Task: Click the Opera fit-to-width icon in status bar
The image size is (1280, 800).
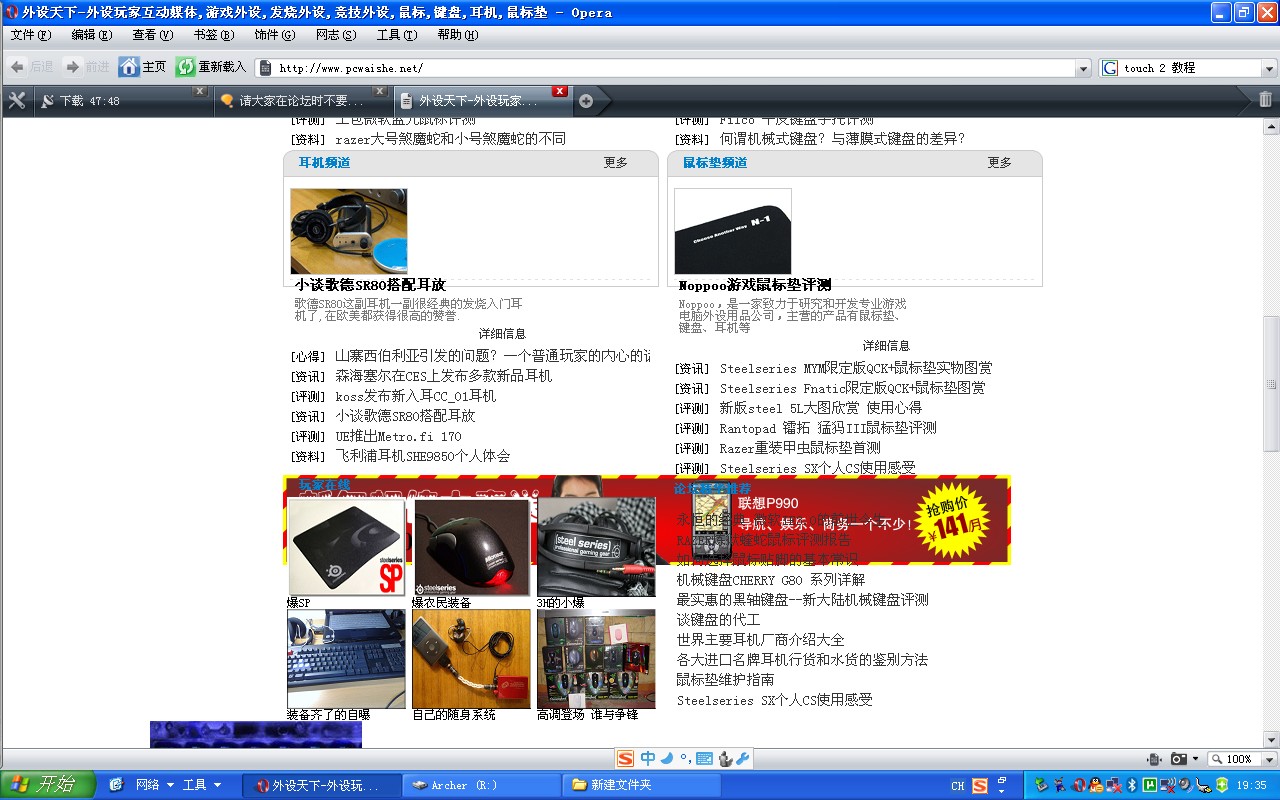Action: [x=1154, y=759]
